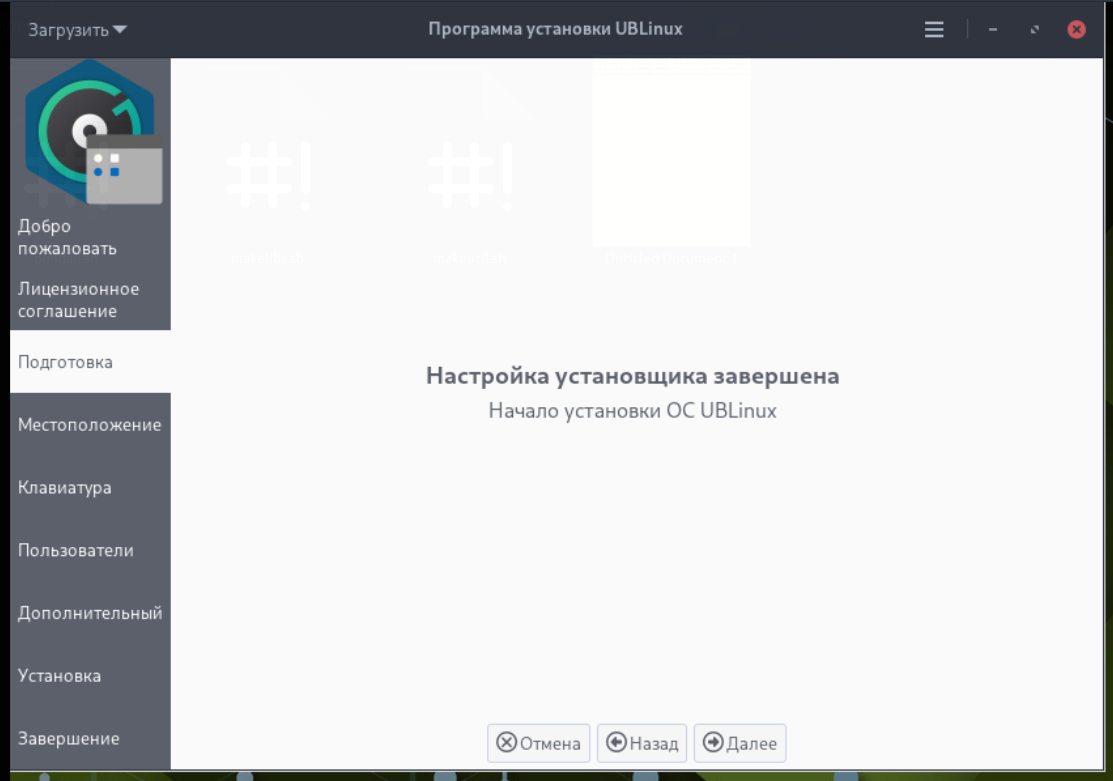The height and width of the screenshot is (781, 1113).
Task: Click the Отмена button
Action: [538, 743]
